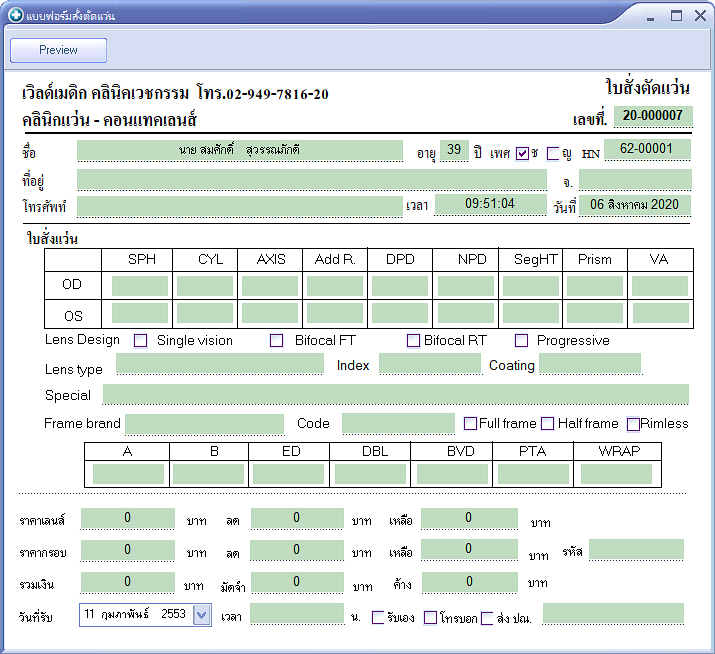The height and width of the screenshot is (654, 715).
Task: Check the โทรบอก checkbox
Action: click(x=430, y=618)
